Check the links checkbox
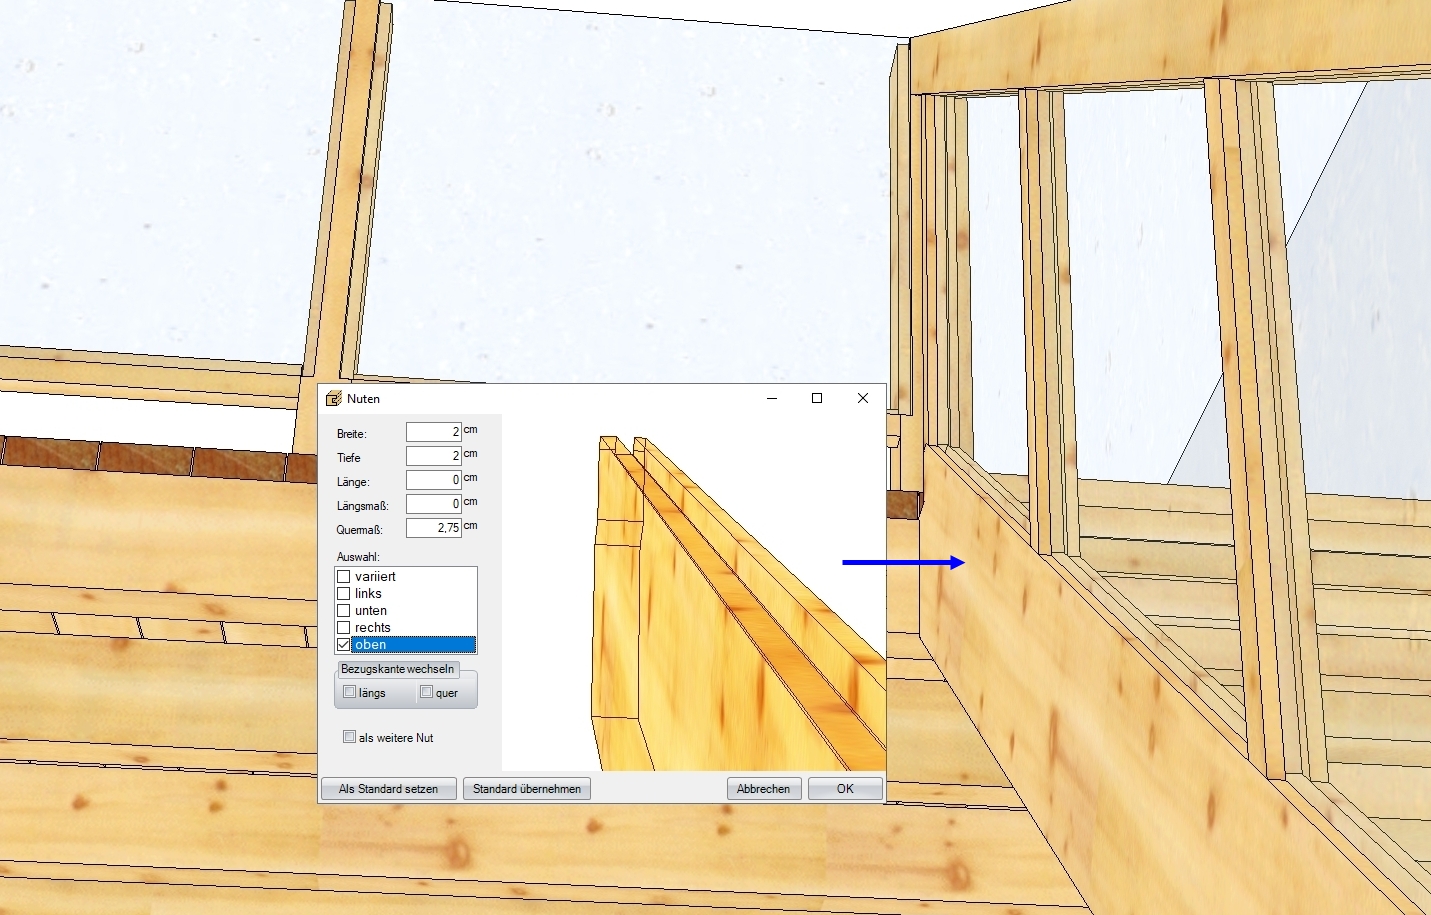This screenshot has width=1431, height=915. pyautogui.click(x=344, y=594)
